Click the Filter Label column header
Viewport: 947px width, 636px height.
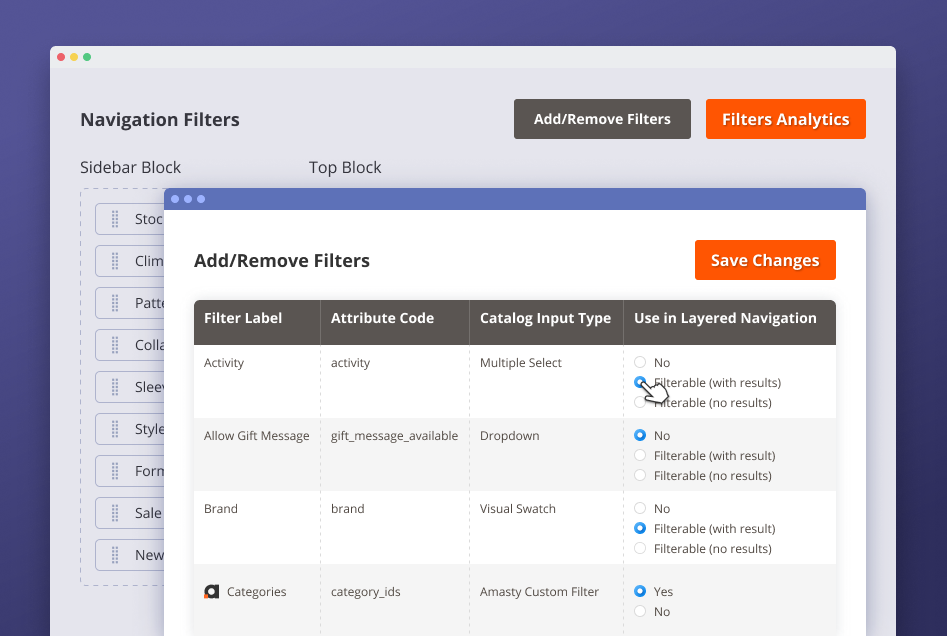(243, 318)
